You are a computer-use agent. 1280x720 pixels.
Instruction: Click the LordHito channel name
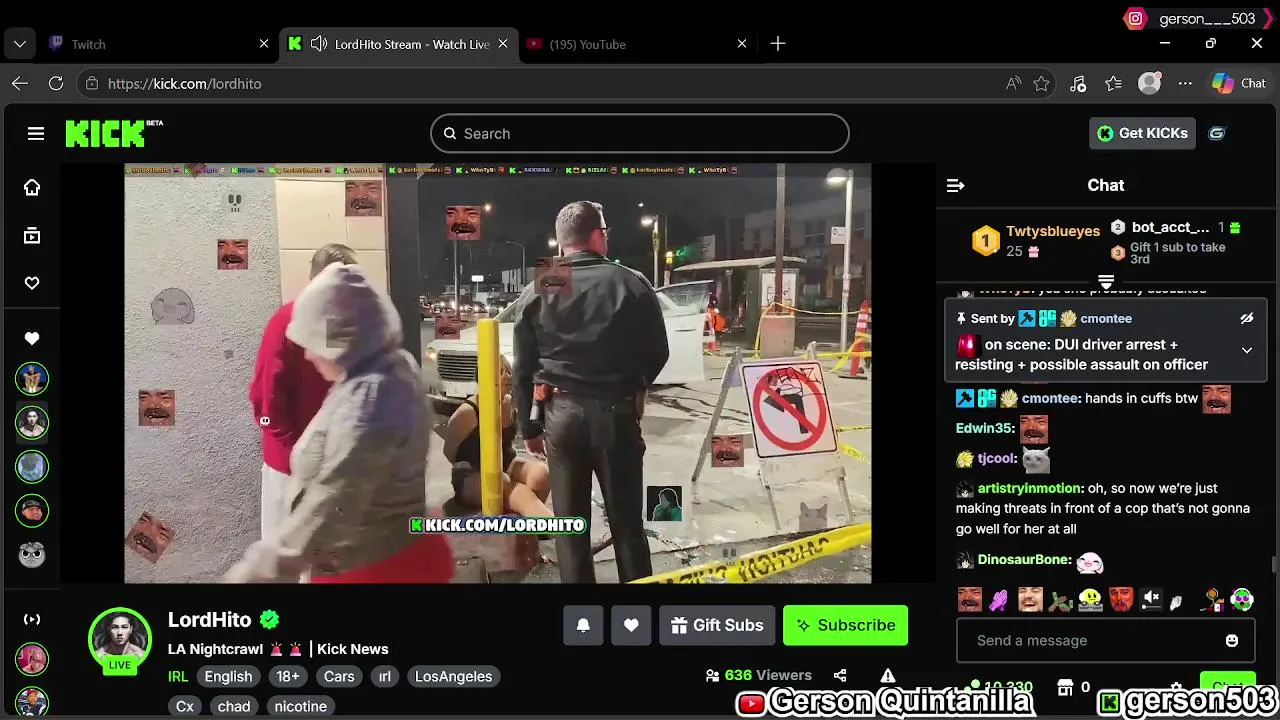click(x=209, y=619)
